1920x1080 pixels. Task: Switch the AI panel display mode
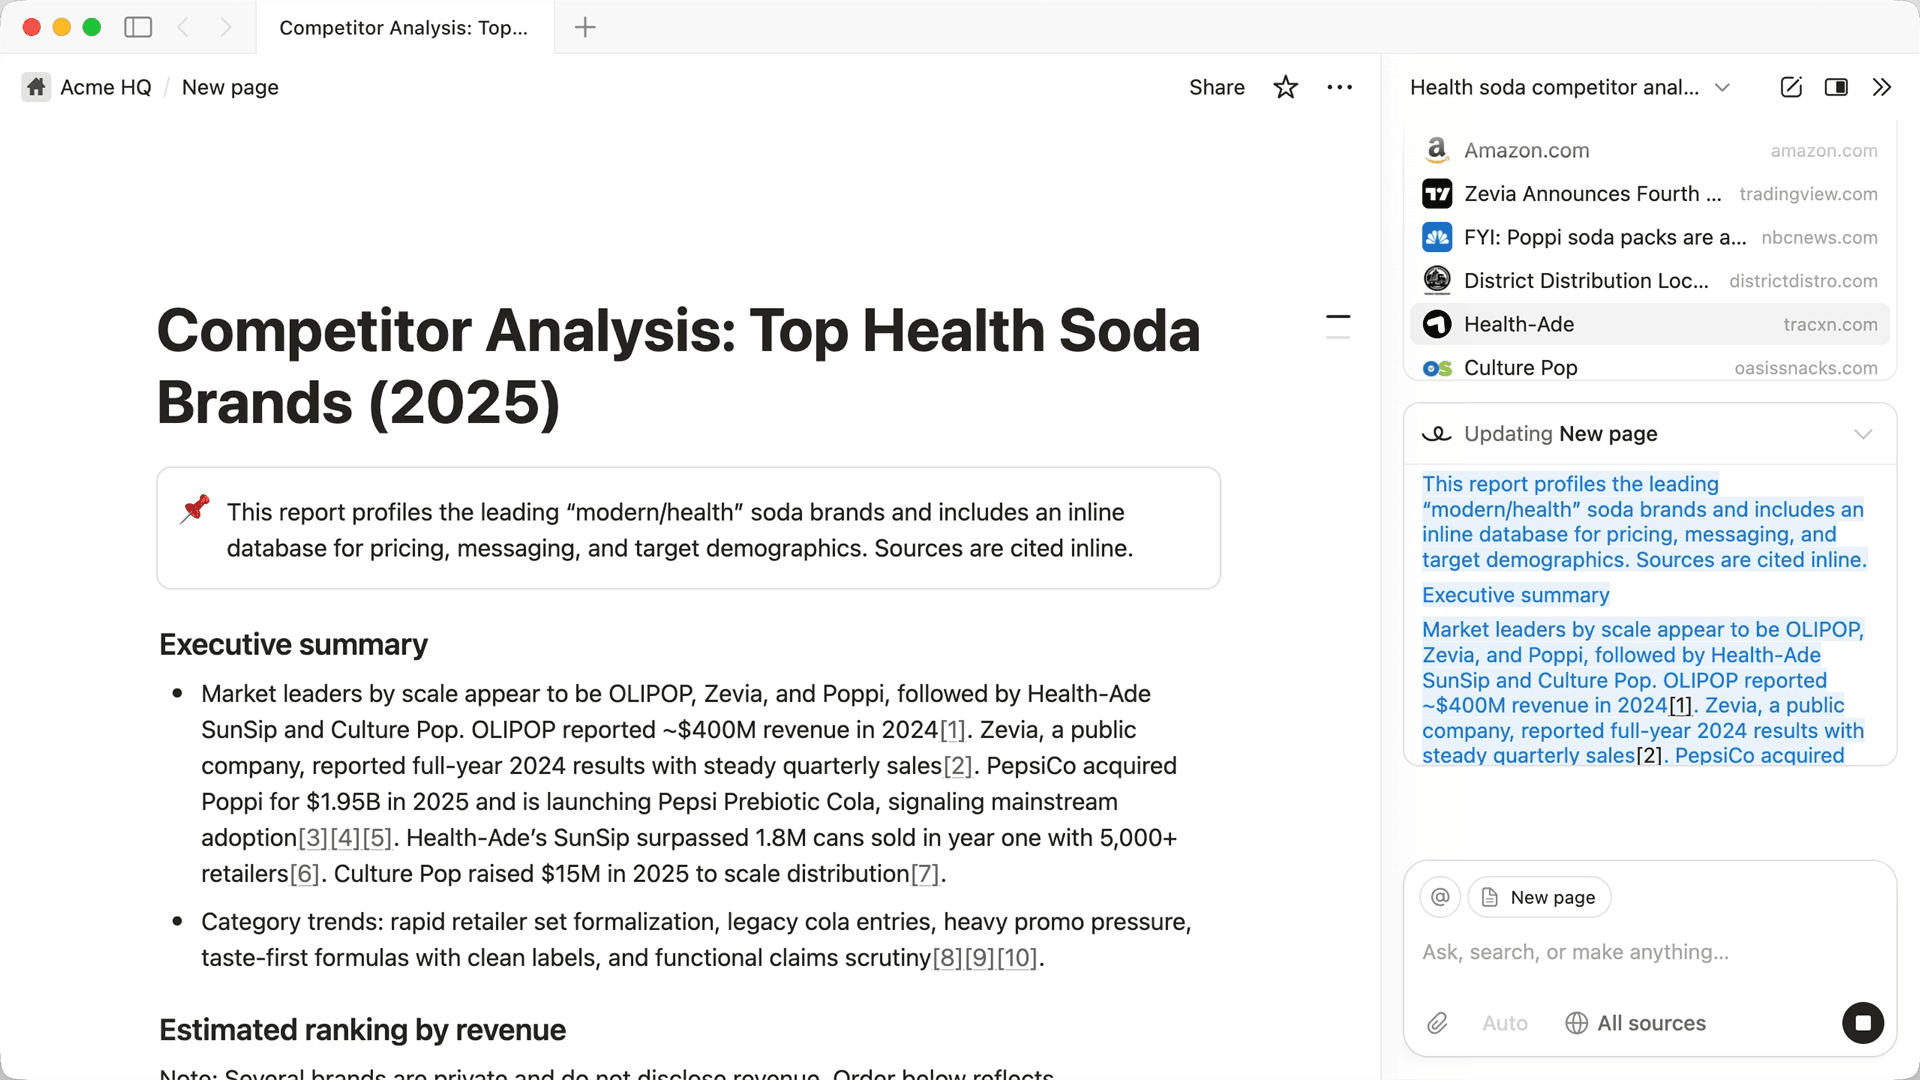coord(1836,87)
